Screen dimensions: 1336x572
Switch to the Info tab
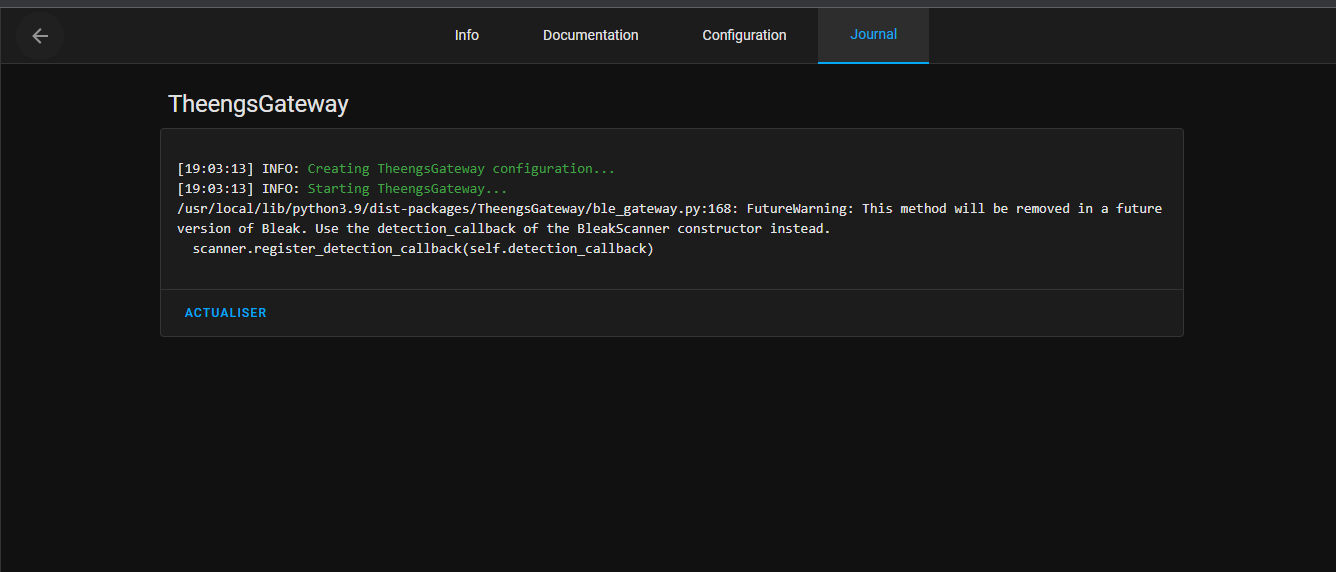[x=466, y=35]
